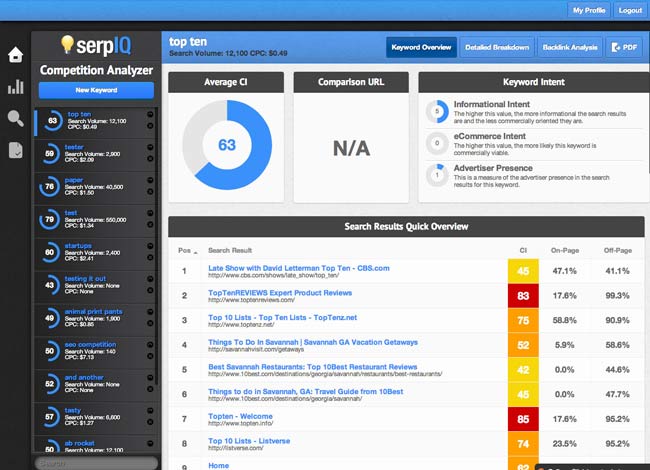Click upper round icon in the tester row
Viewport: 650px width, 470px height.
tap(150, 147)
